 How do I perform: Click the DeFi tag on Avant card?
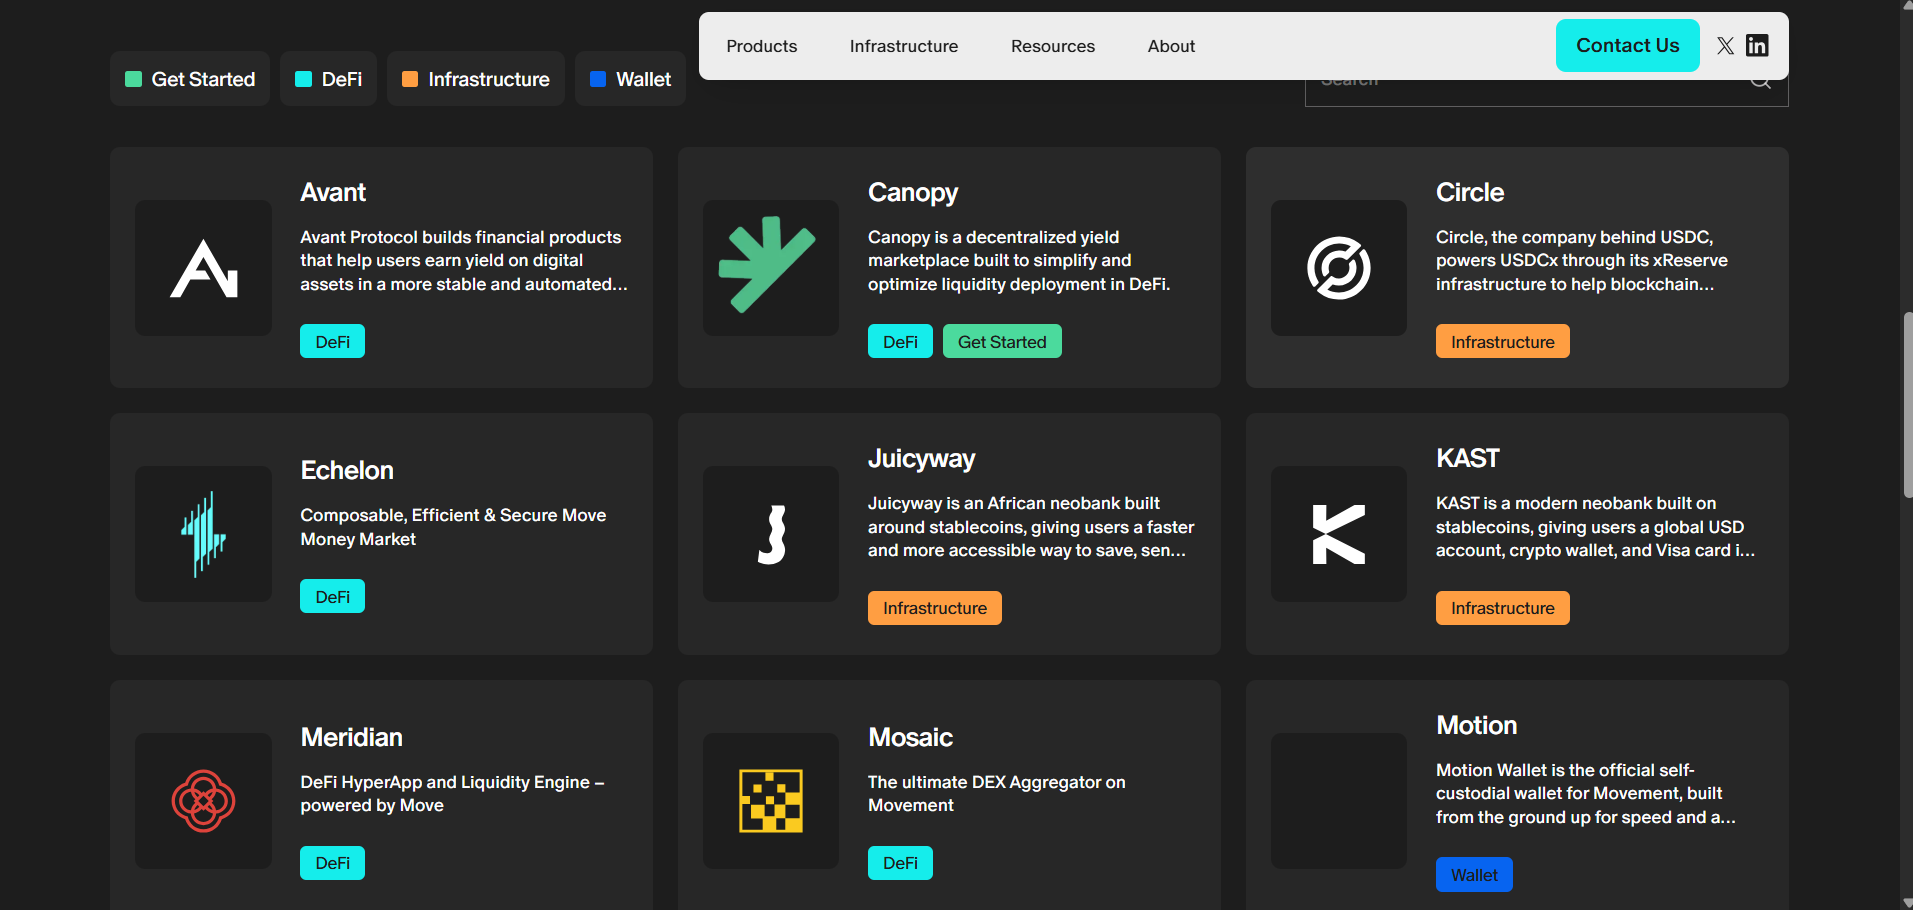[332, 341]
